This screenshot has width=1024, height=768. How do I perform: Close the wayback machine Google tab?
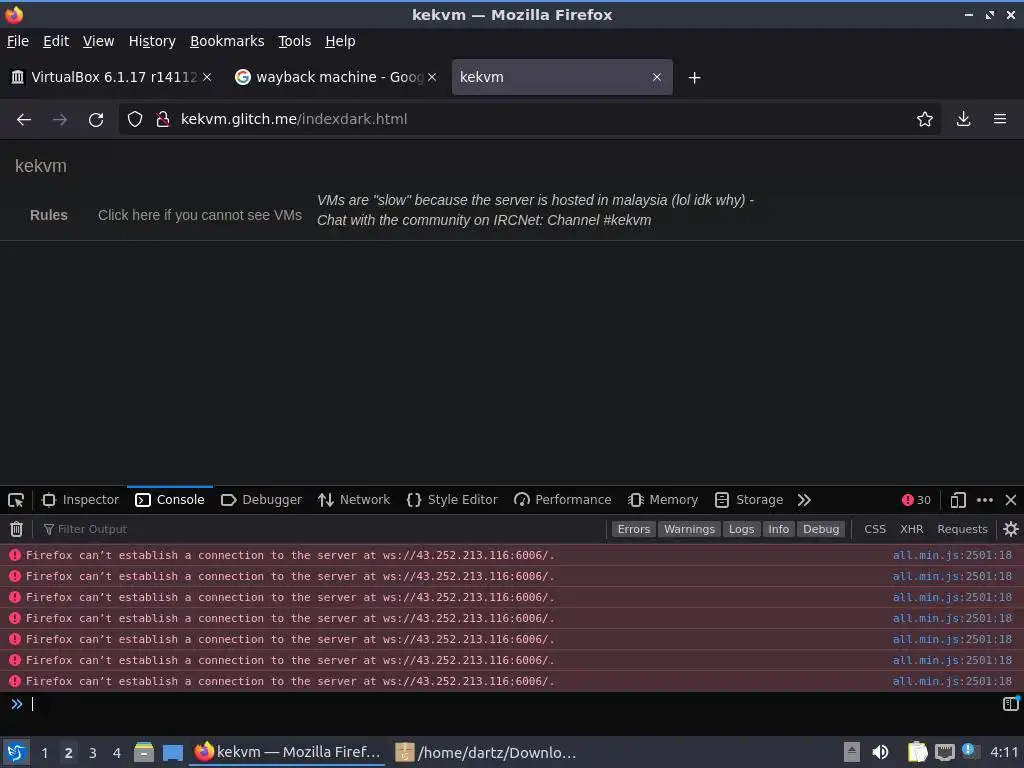coord(432,77)
